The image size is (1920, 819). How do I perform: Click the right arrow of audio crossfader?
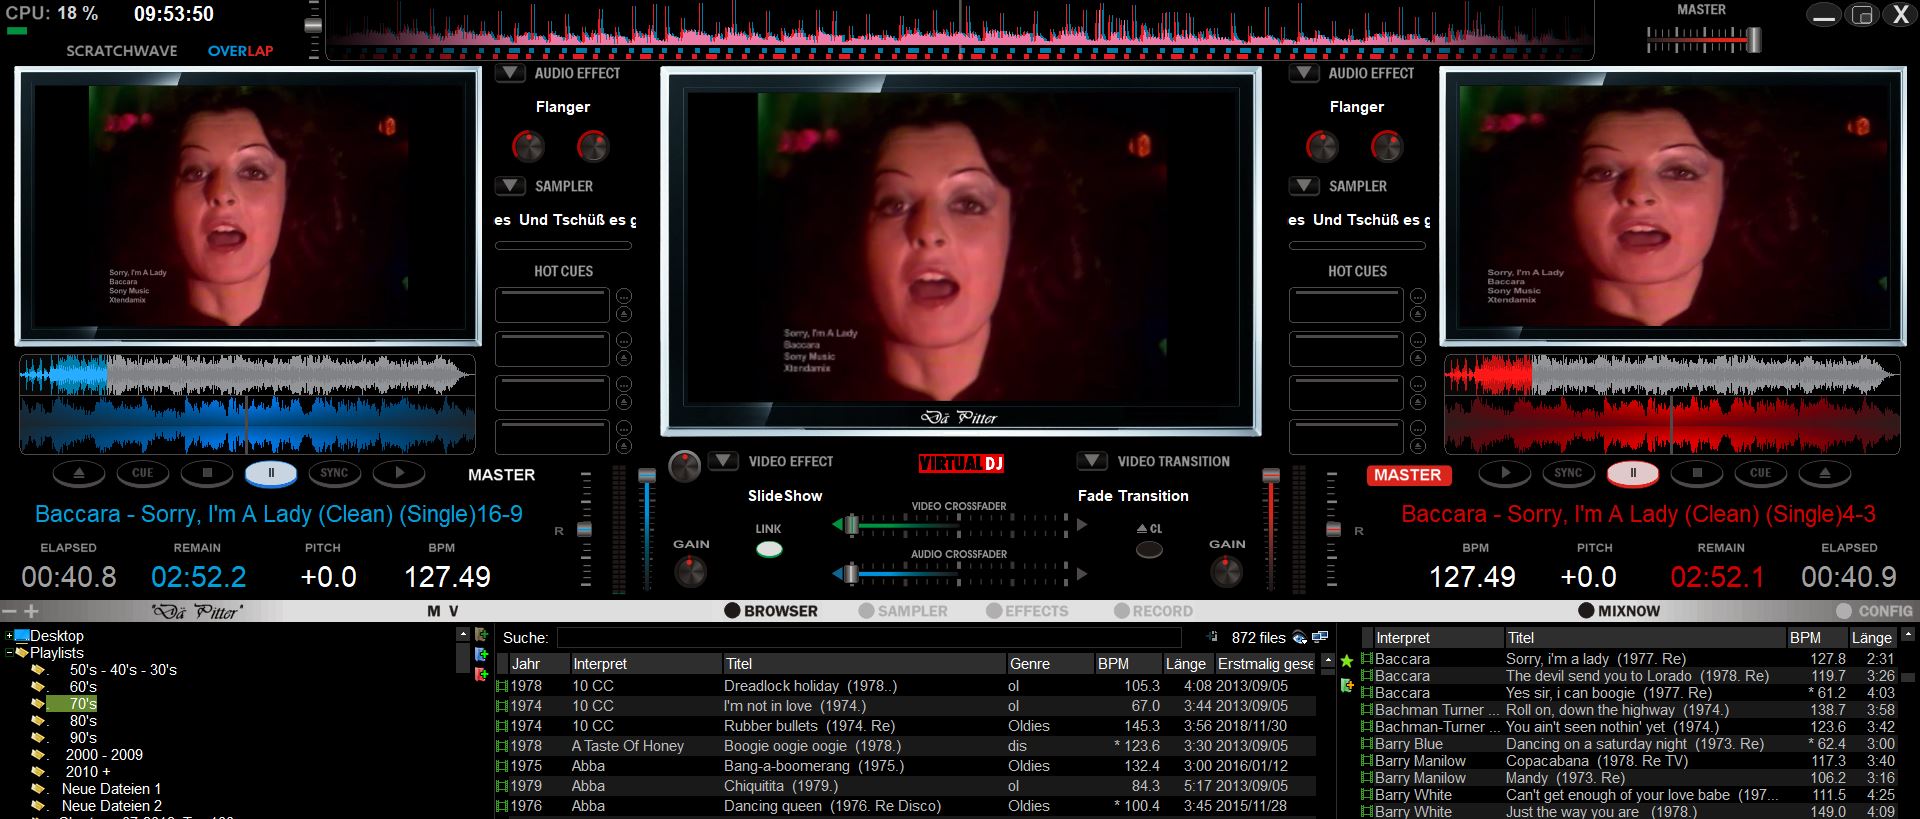pos(1081,574)
